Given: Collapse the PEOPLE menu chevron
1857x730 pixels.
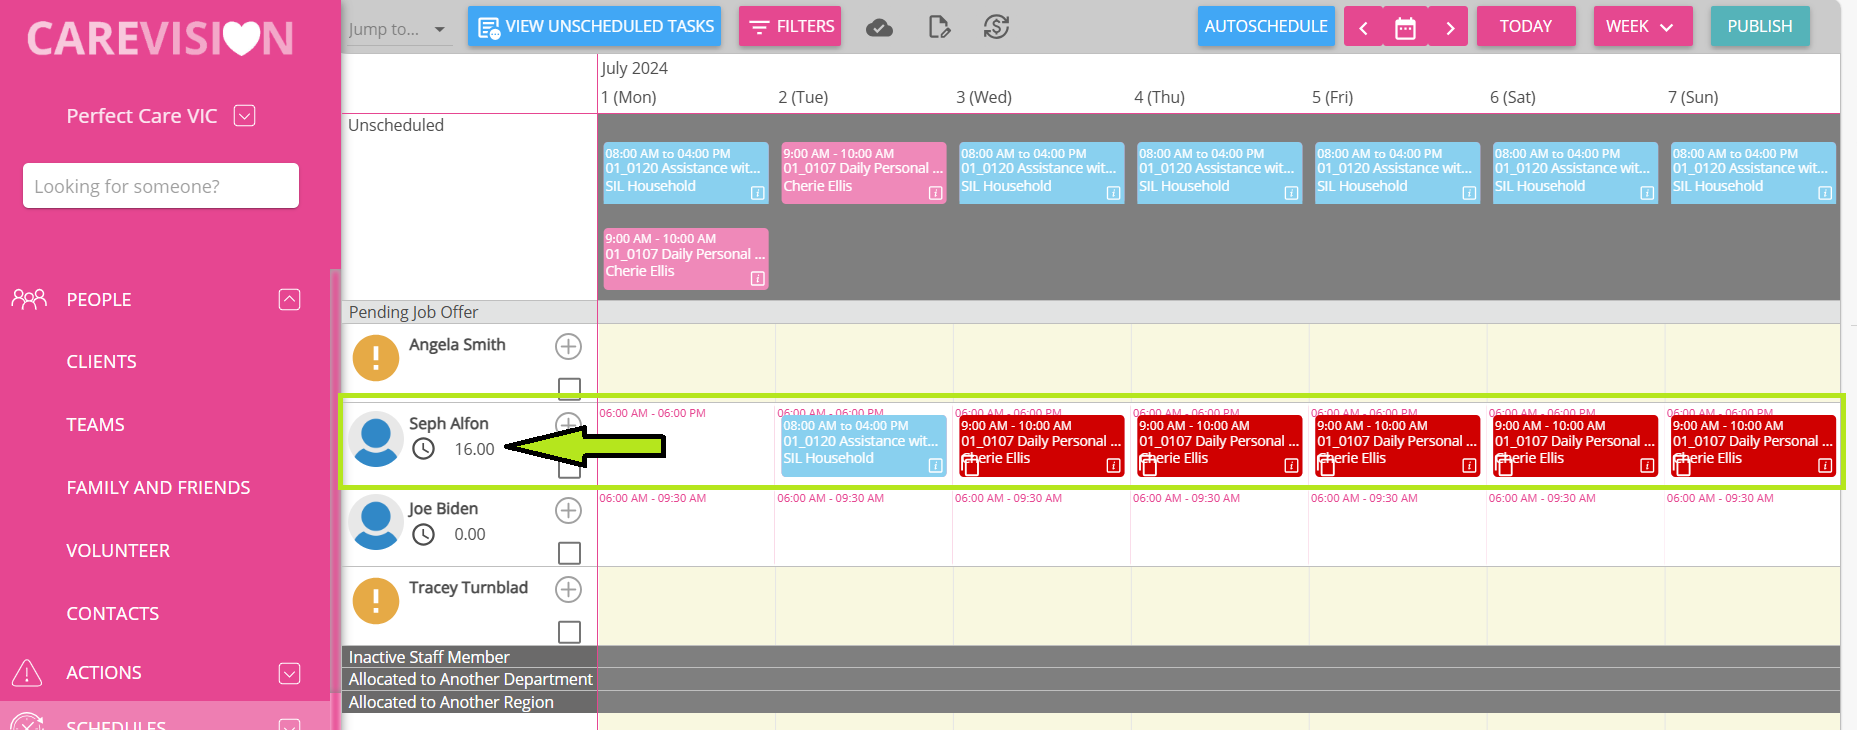Looking at the screenshot, I should 290,299.
